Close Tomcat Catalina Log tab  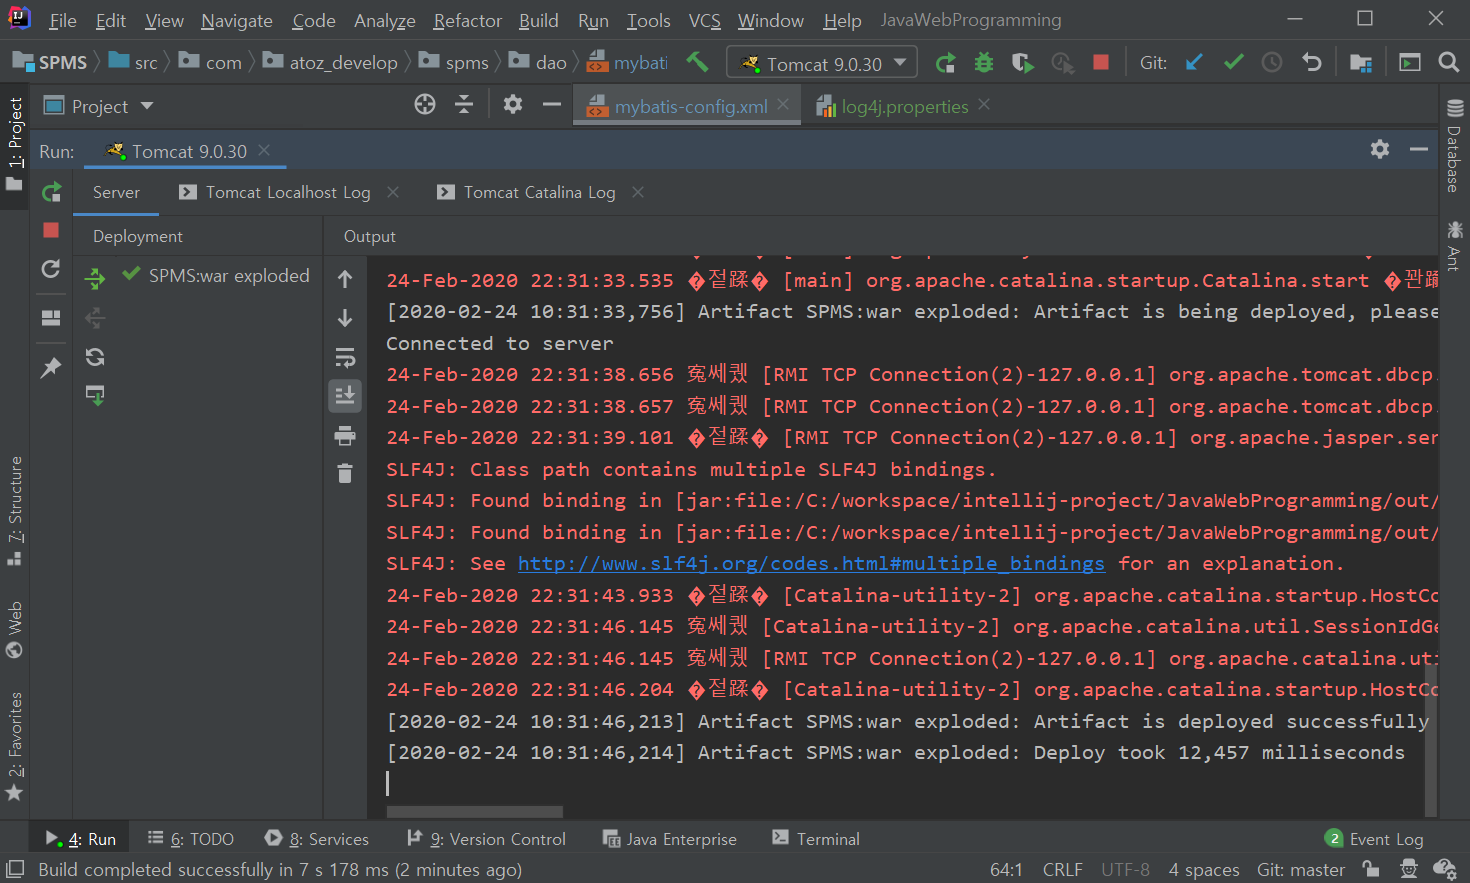pos(638,191)
